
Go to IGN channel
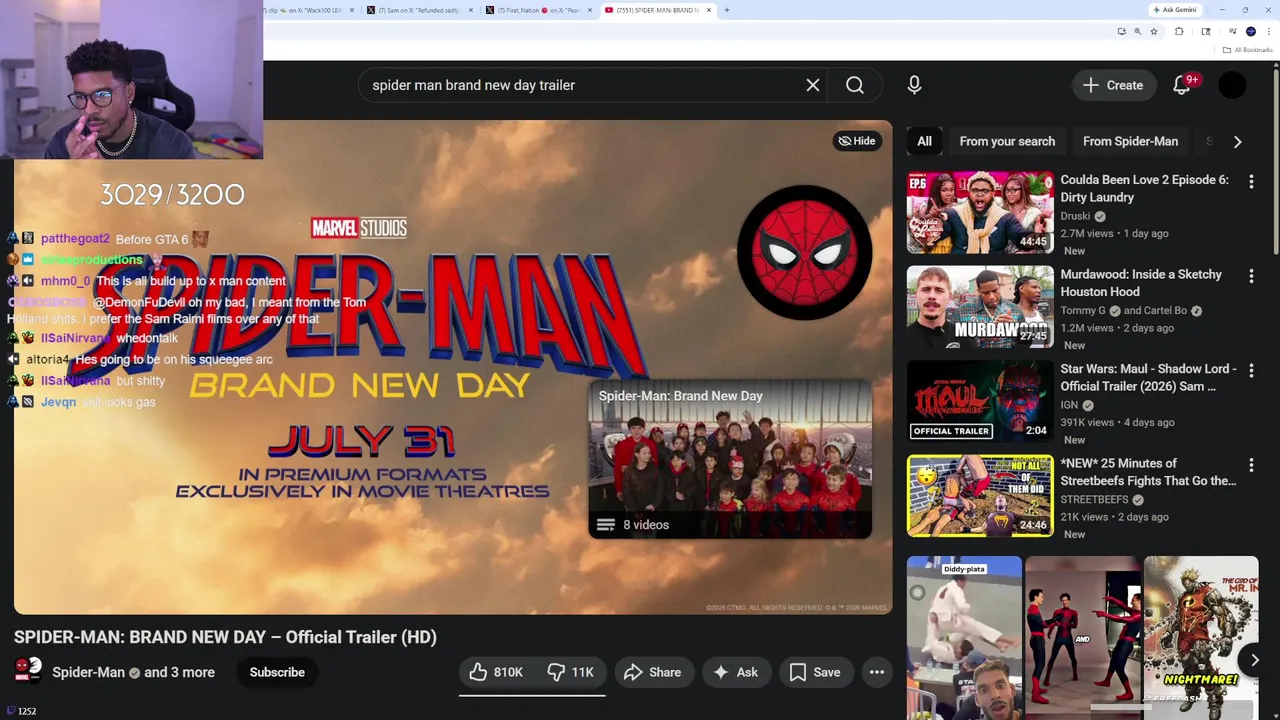(1069, 405)
